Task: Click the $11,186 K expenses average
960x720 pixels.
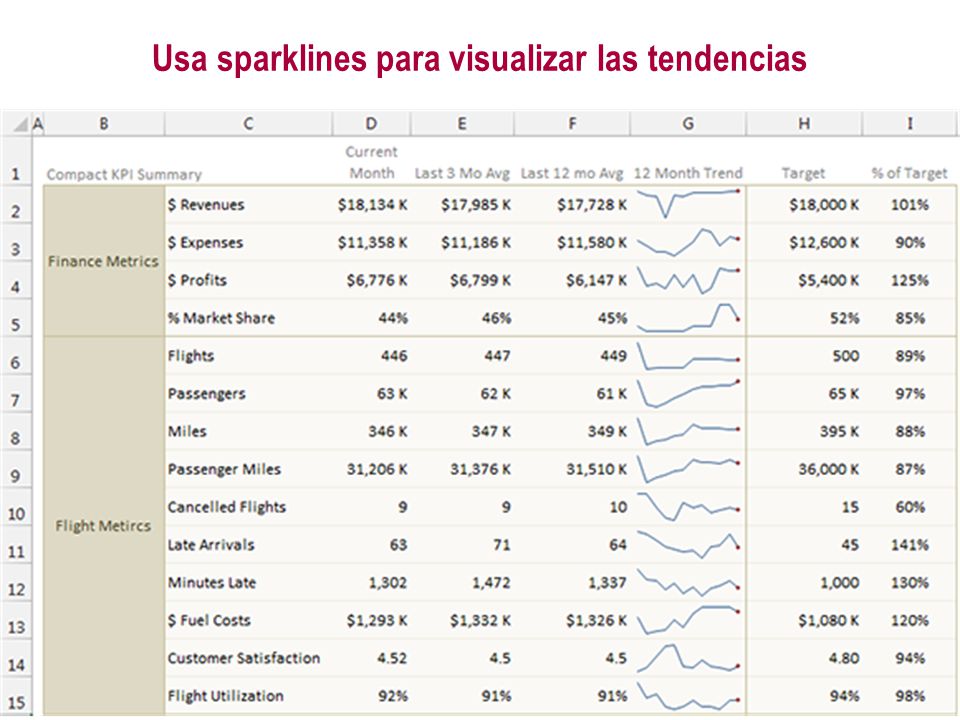Action: pos(476,242)
